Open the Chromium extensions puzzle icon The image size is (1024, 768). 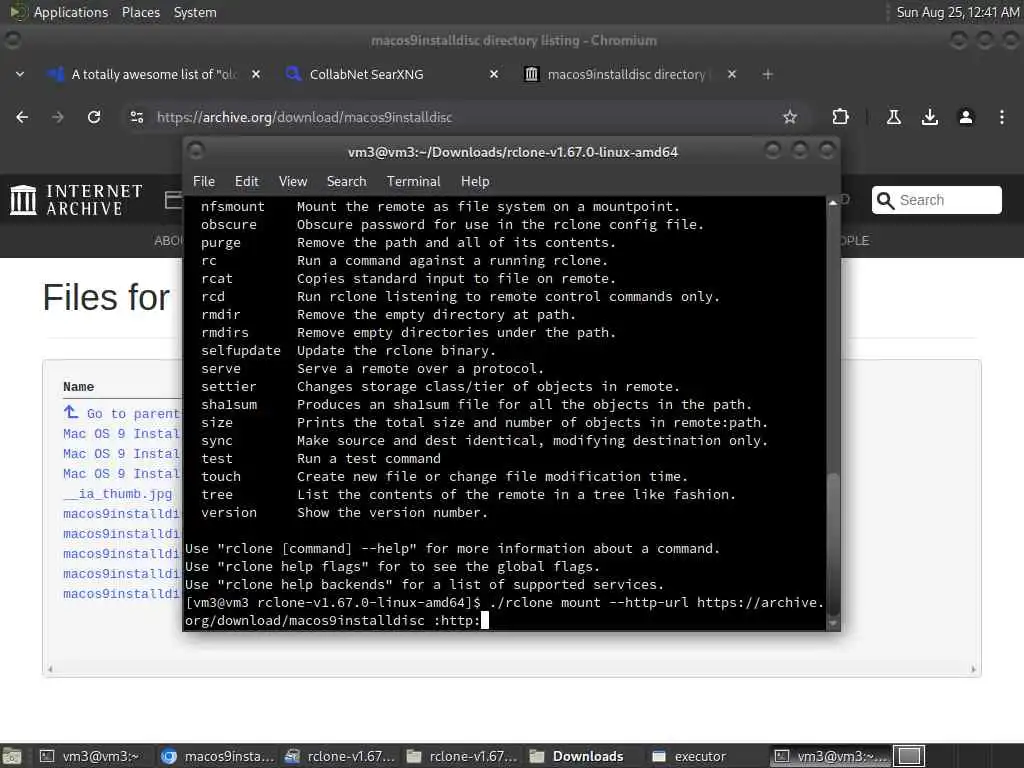click(x=840, y=117)
